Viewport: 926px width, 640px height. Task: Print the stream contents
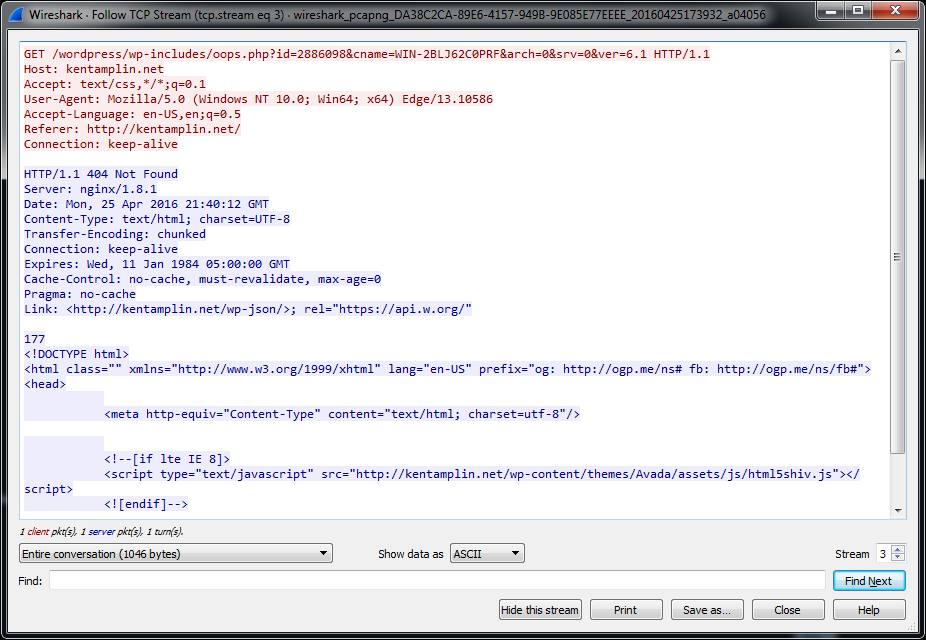click(x=626, y=610)
